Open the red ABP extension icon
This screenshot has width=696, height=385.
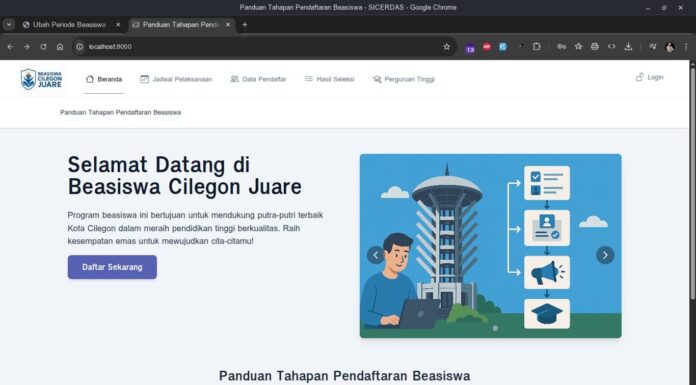[487, 47]
